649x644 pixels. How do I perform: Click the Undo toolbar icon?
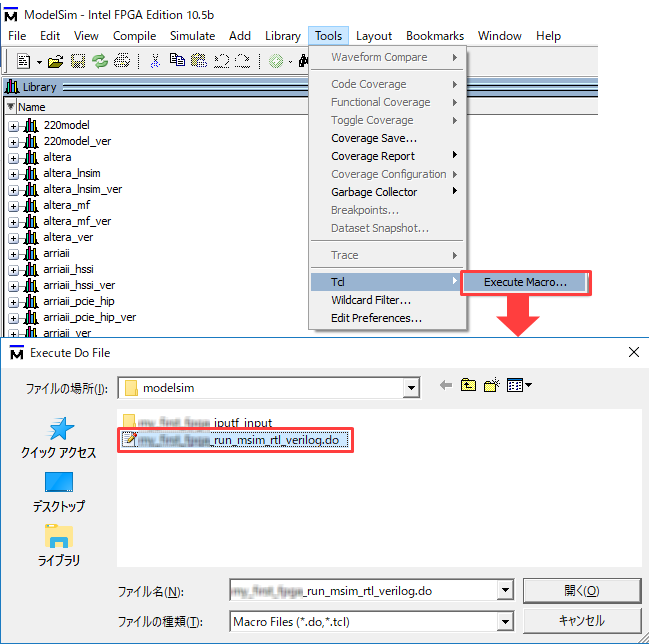pos(221,61)
